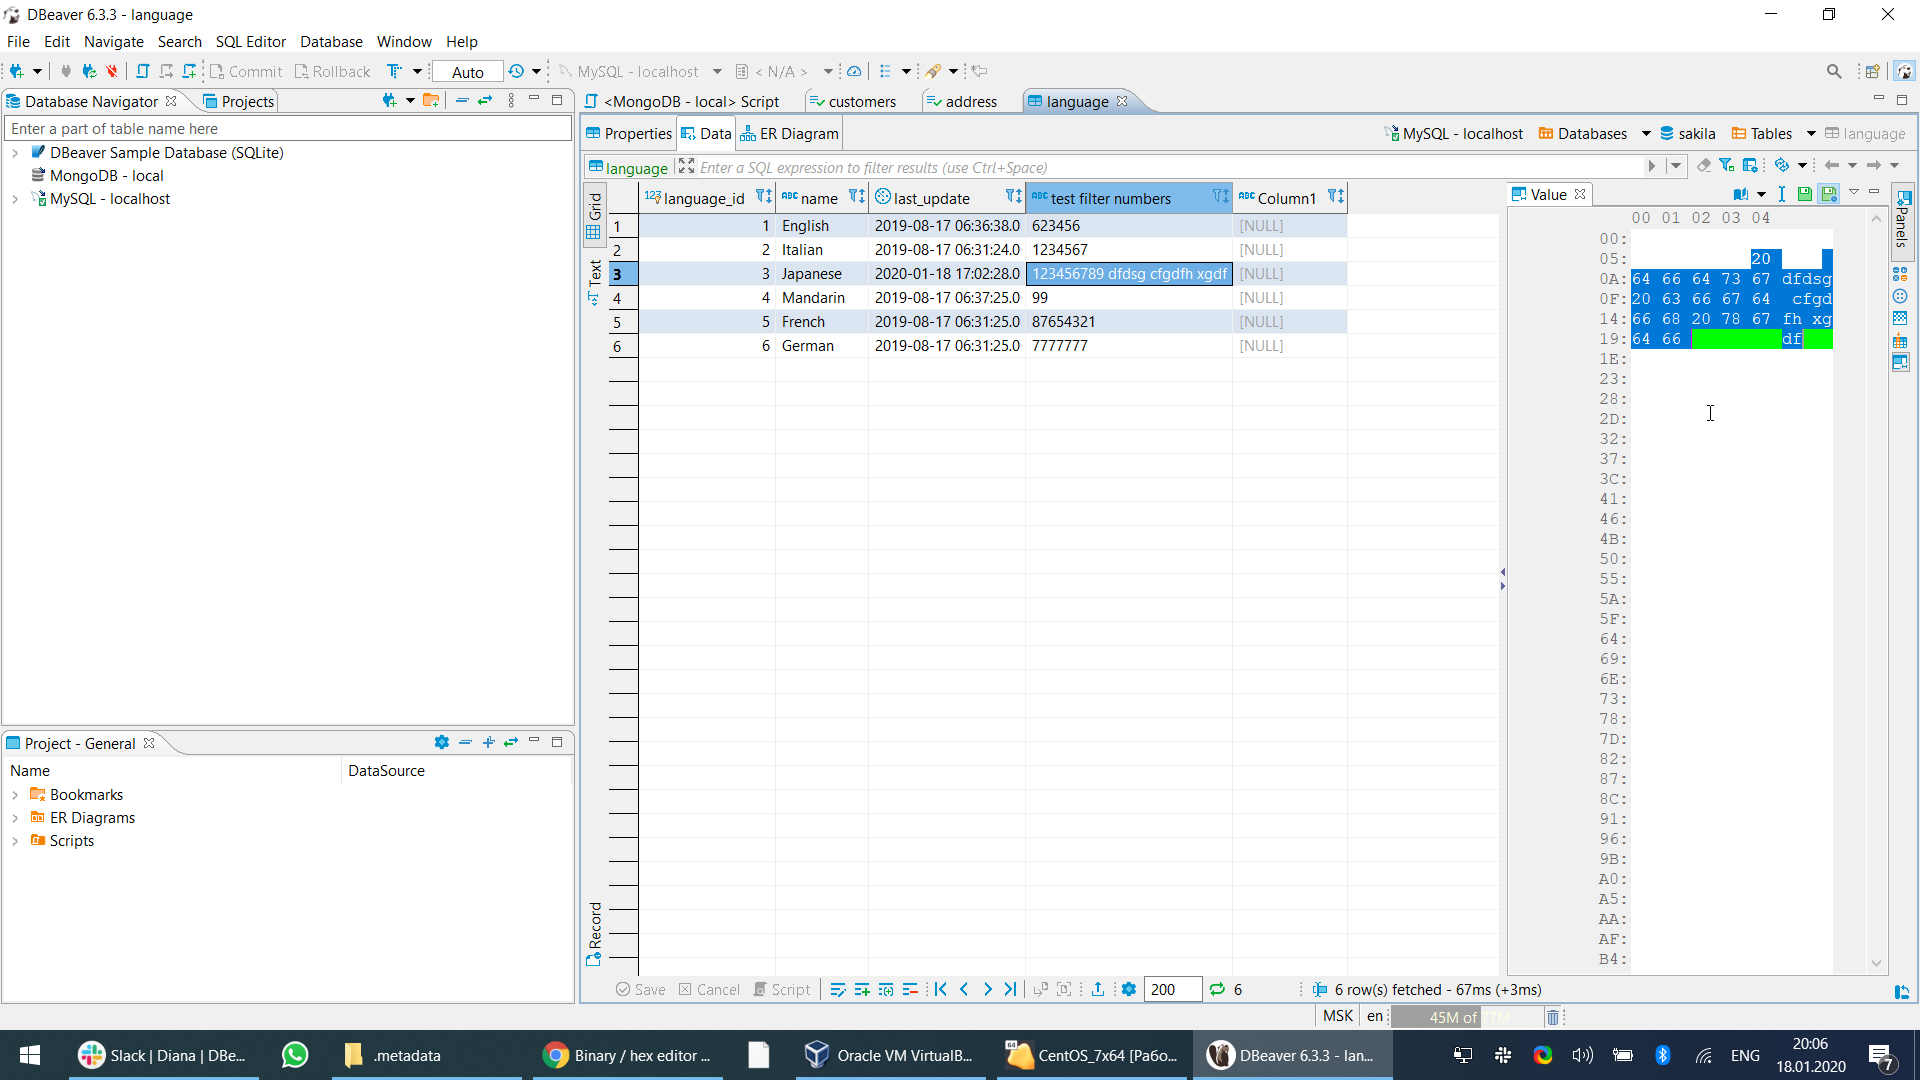Viewport: 1920px width, 1080px height.
Task: Export result set with the upload icon
Action: click(1097, 989)
